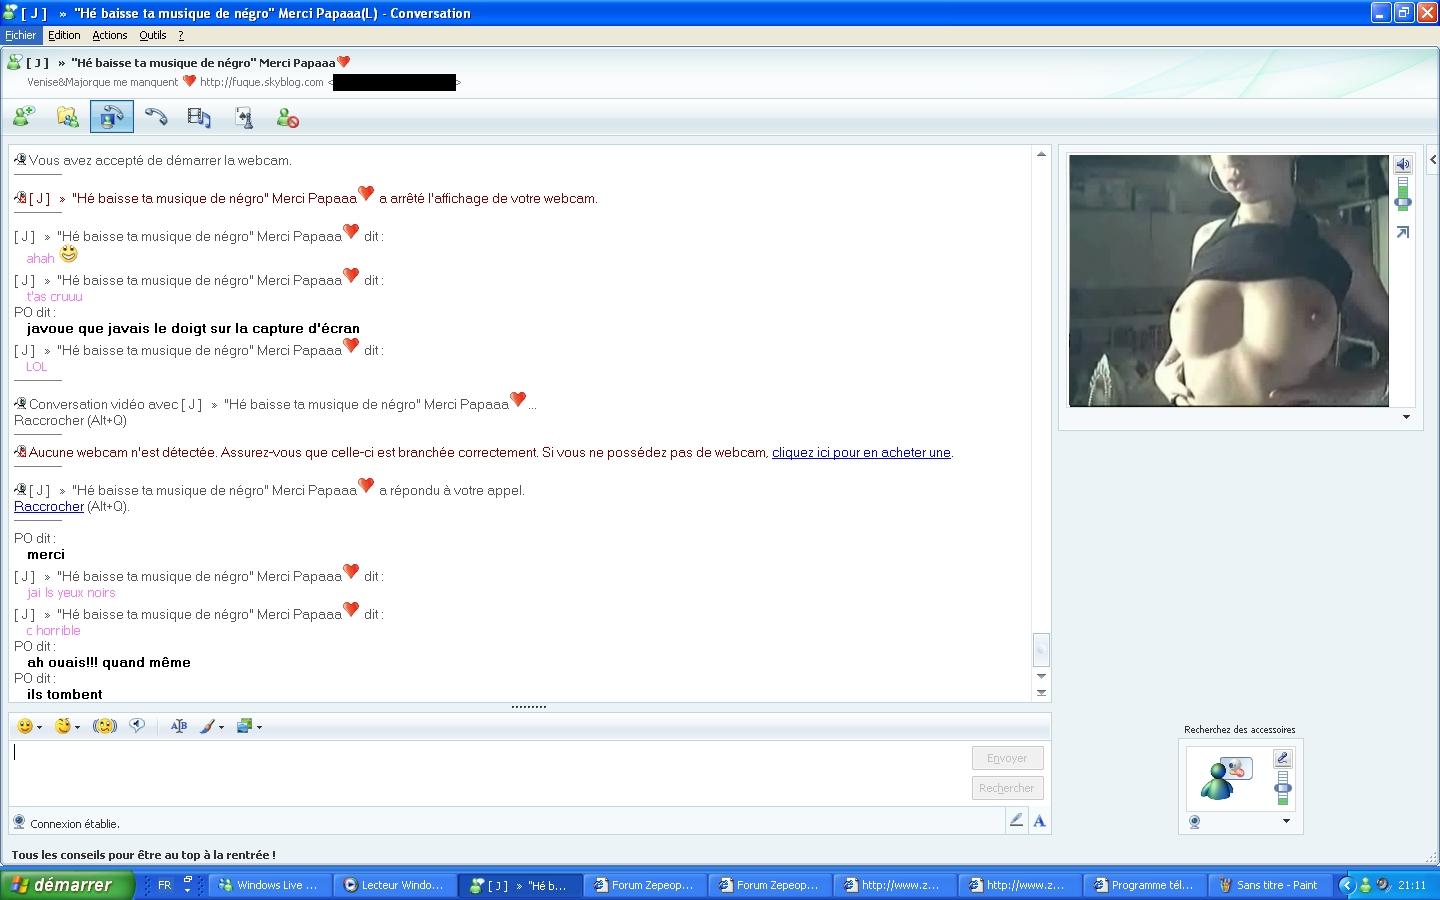Click inside the message text input area
The height and width of the screenshot is (900, 1440).
click(490, 772)
